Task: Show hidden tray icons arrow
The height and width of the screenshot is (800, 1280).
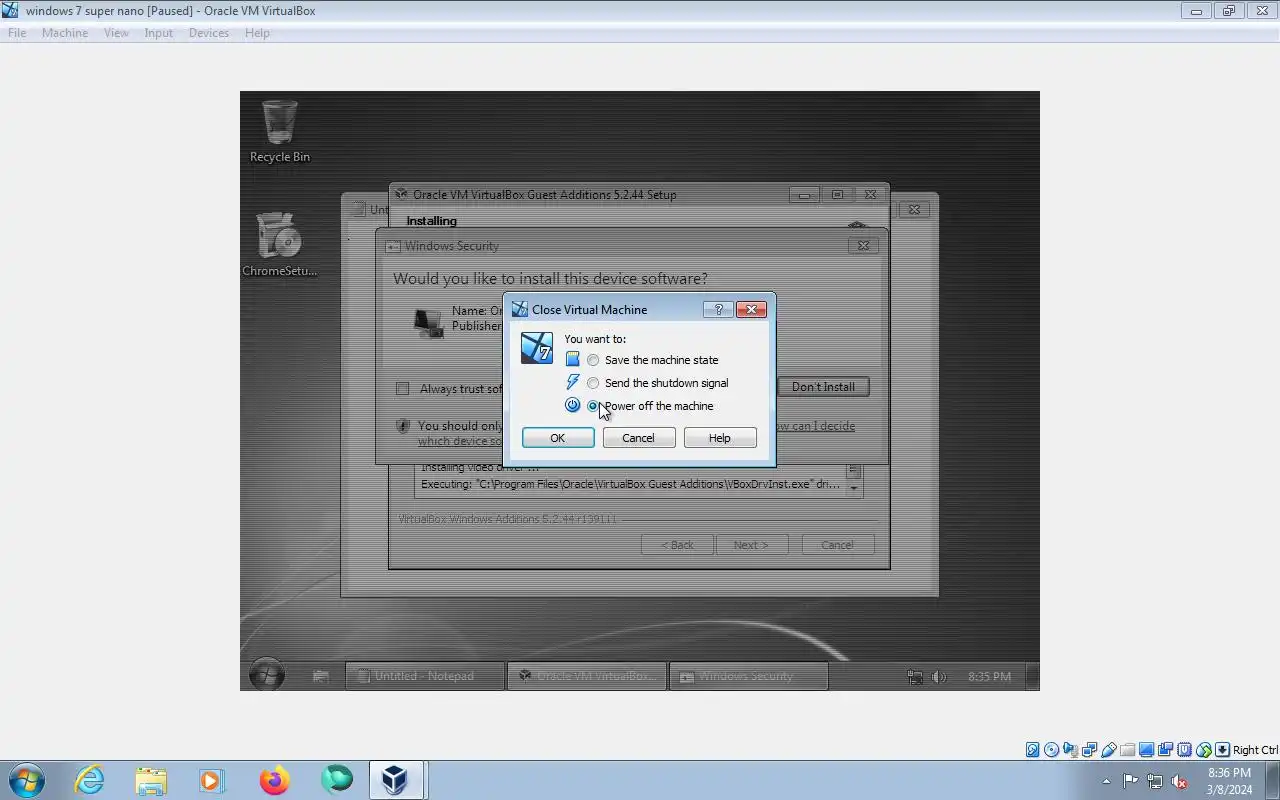Action: [x=1106, y=781]
